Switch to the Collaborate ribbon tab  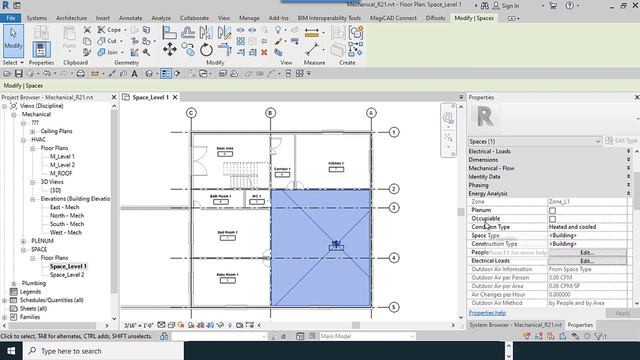coord(194,18)
